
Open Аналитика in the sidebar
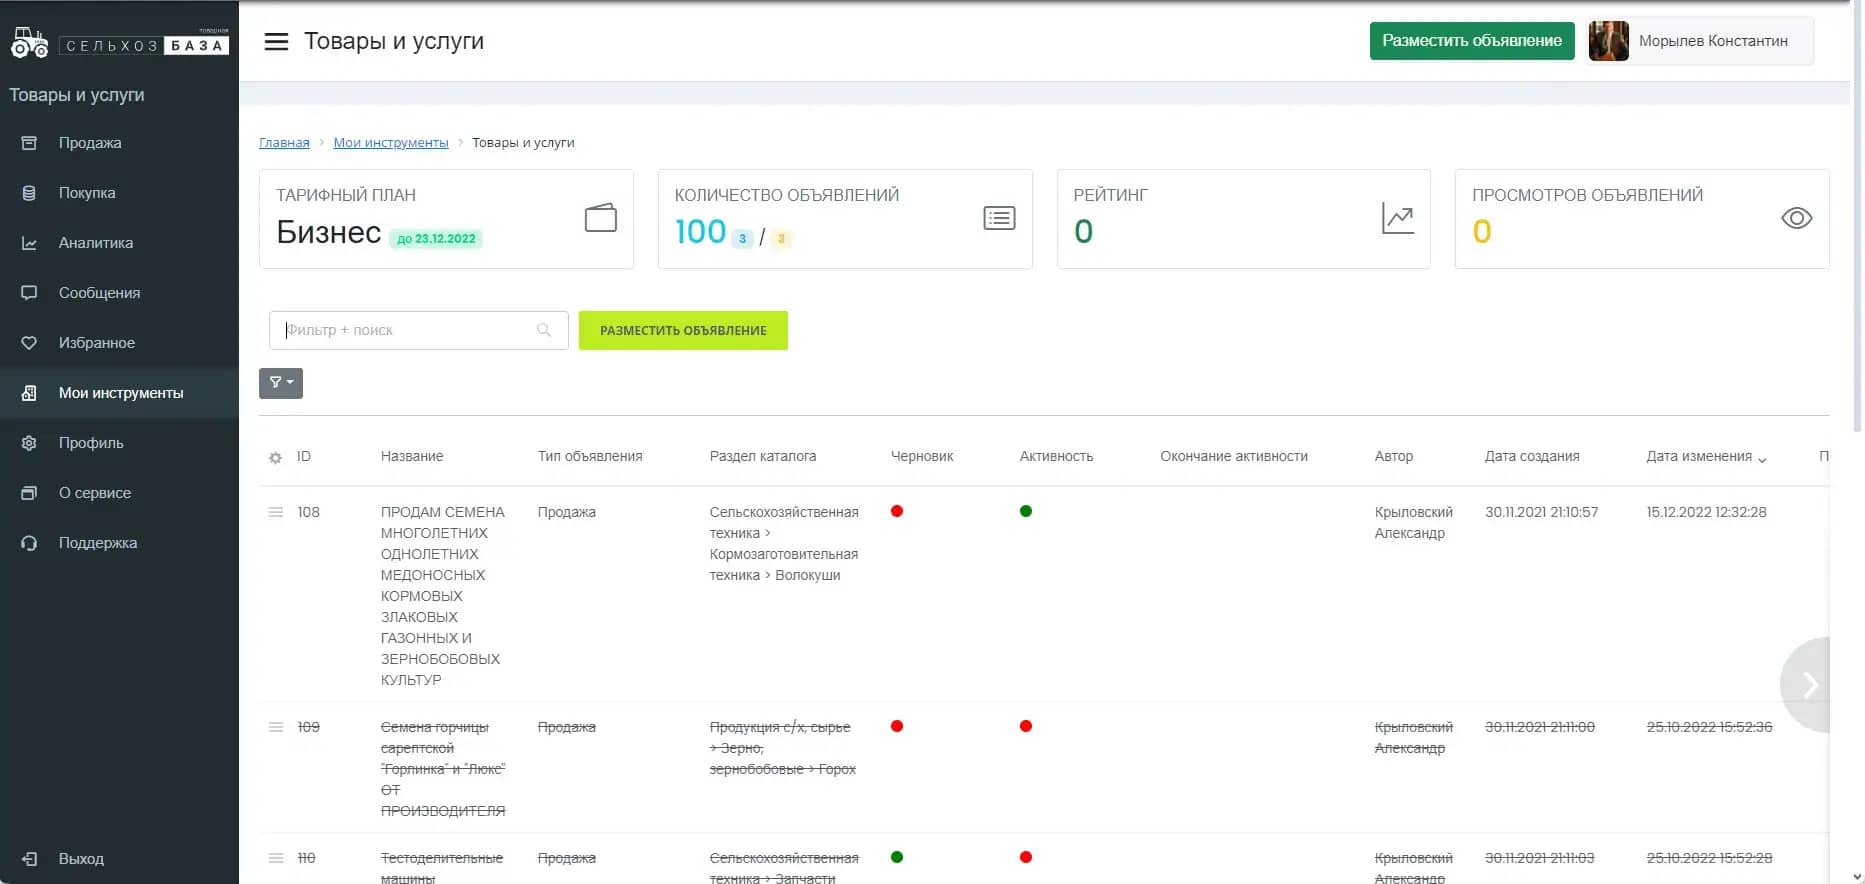coord(96,243)
